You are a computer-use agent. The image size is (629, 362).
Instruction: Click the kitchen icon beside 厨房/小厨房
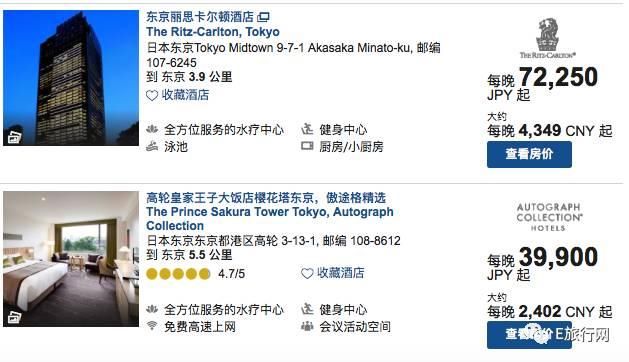[x=307, y=146]
